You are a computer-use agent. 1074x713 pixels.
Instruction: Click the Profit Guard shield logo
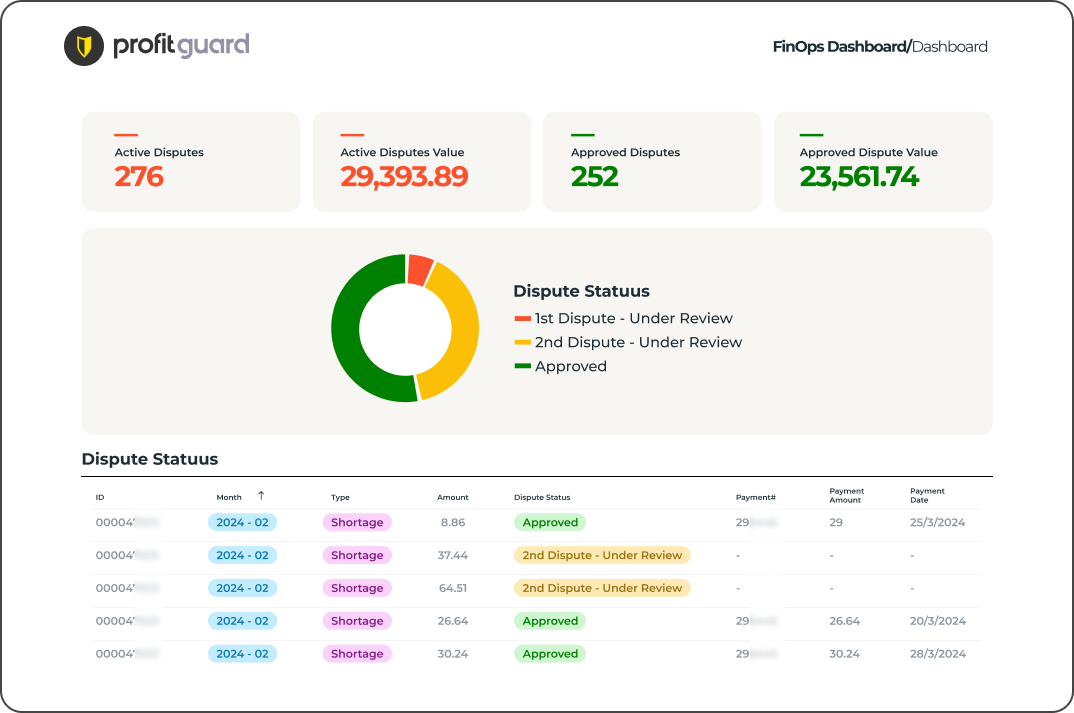coord(84,46)
